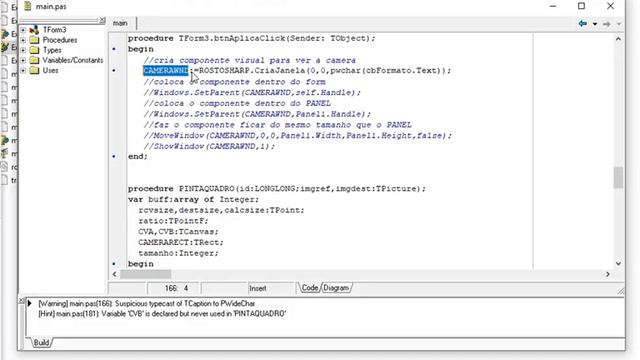The image size is (640, 360).
Task: Click the Procedures folder icon
Action: point(35,40)
